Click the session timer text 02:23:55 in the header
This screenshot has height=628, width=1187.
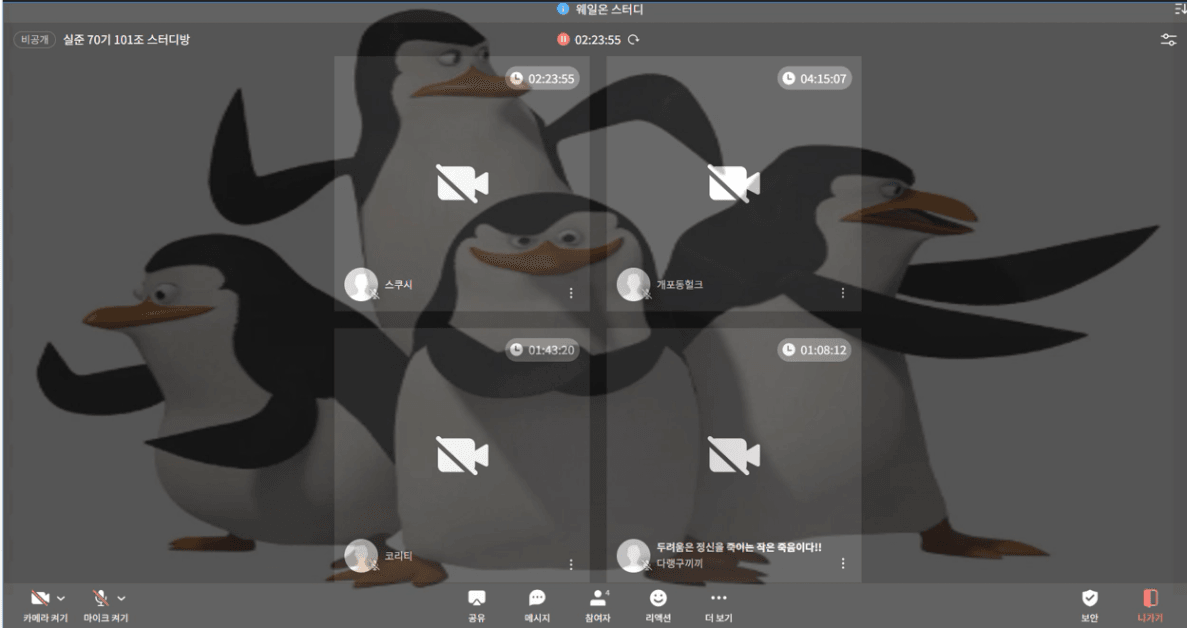(x=597, y=39)
